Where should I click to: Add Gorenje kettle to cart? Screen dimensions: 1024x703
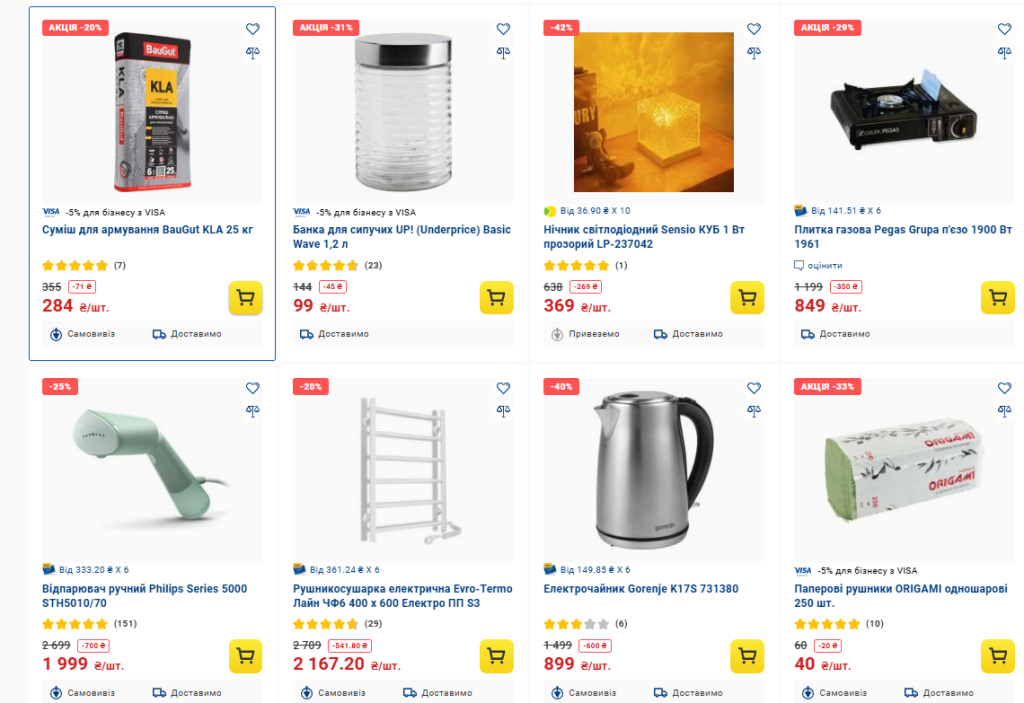747,656
